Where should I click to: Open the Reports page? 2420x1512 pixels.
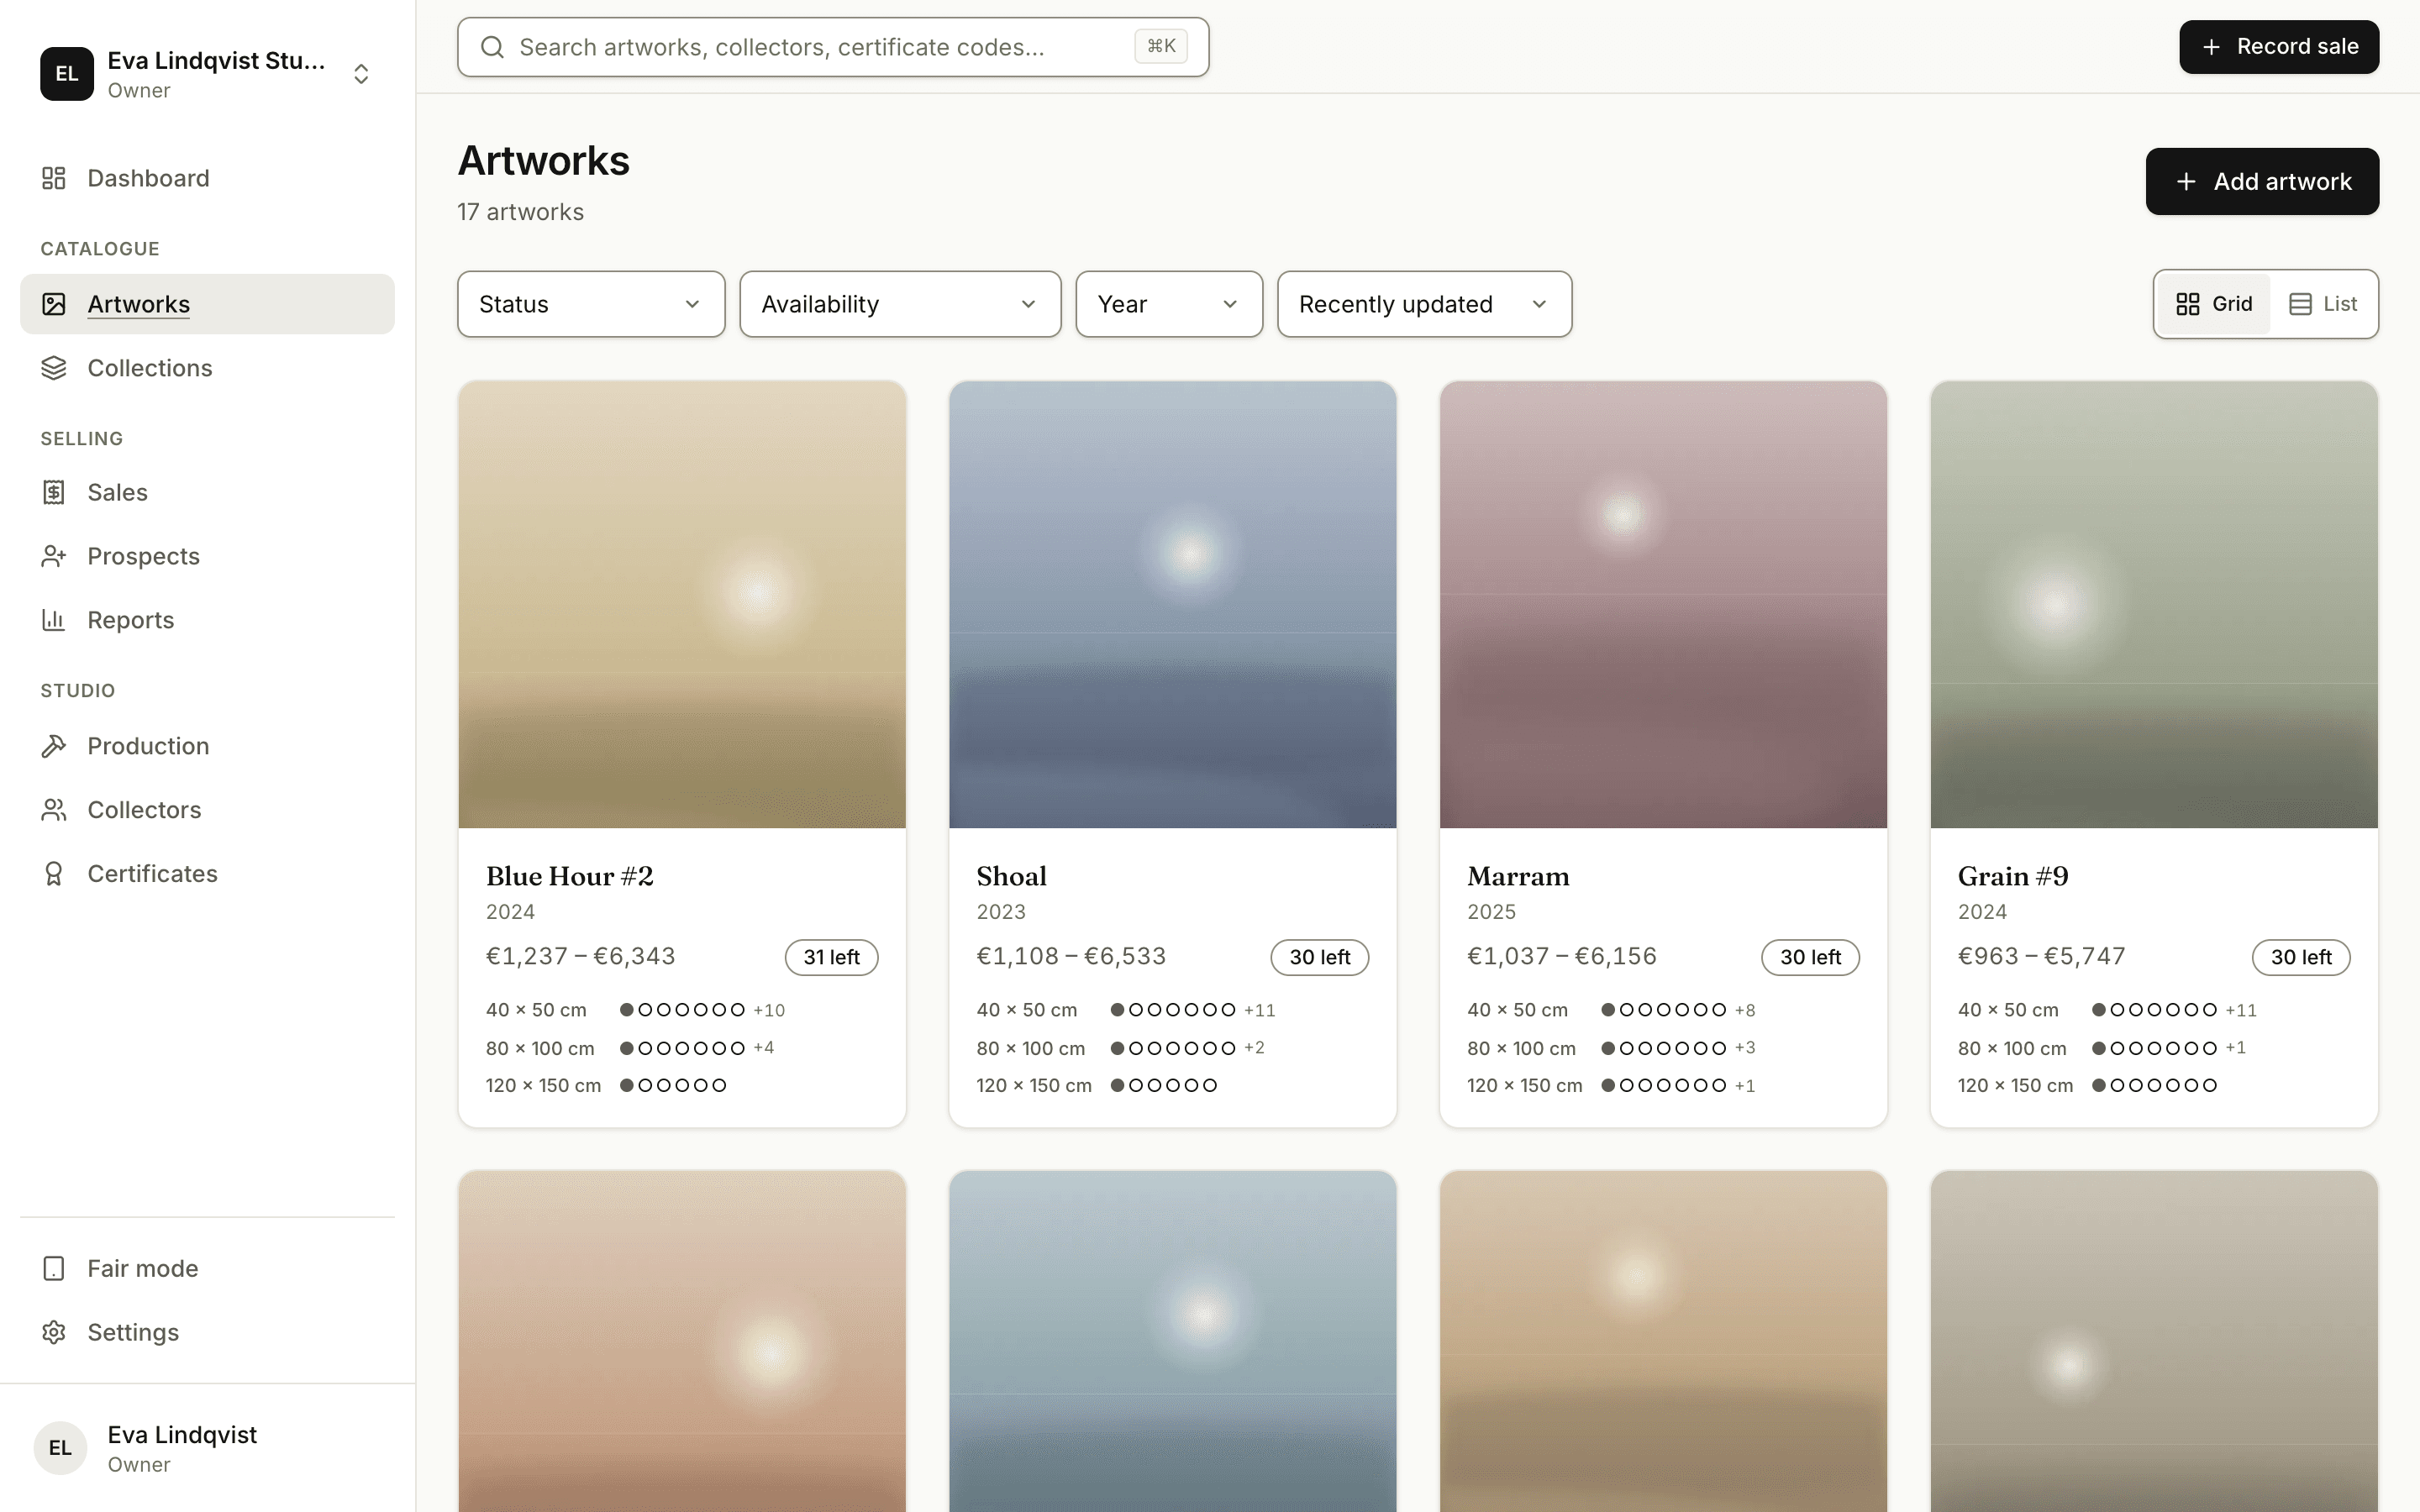207,620
